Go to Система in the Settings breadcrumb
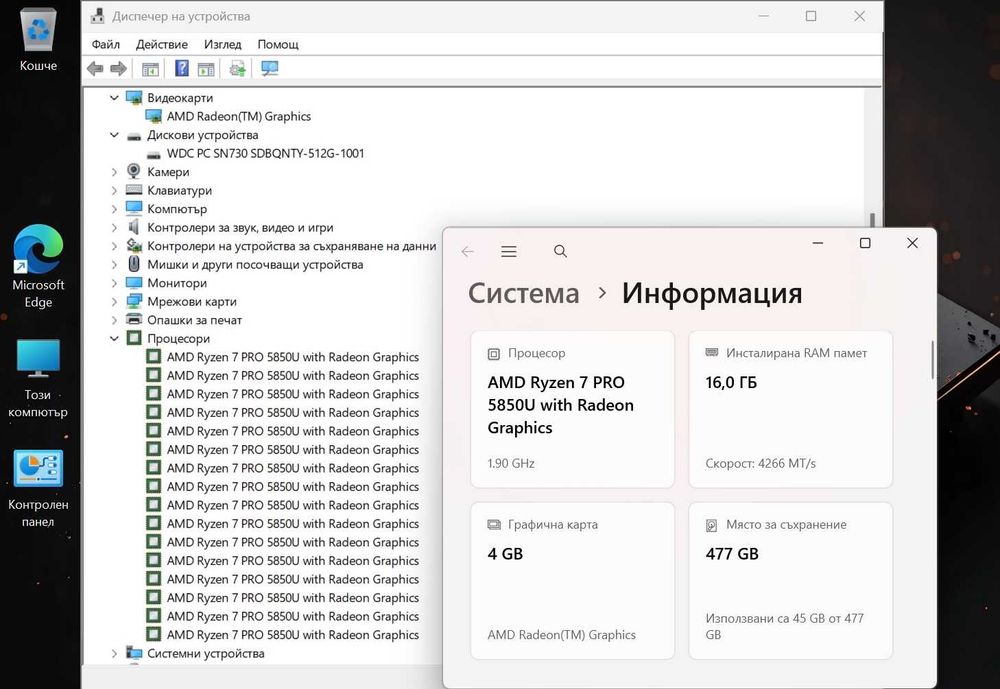 pos(524,293)
